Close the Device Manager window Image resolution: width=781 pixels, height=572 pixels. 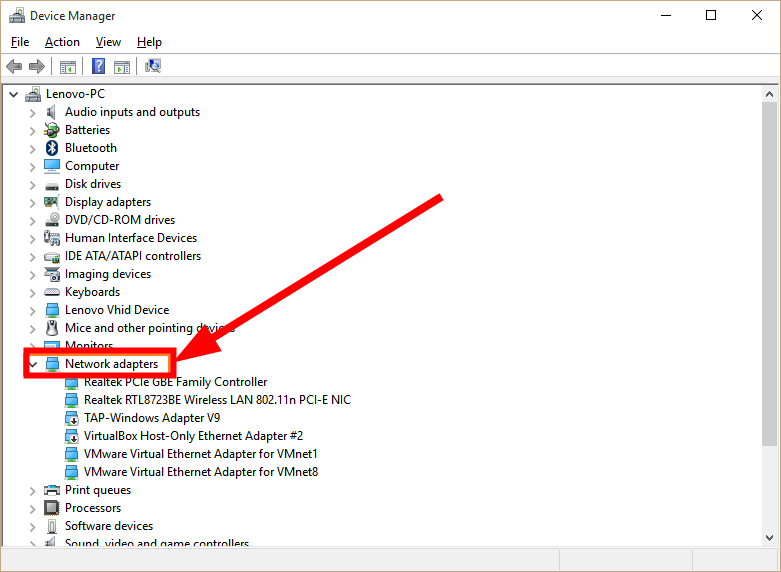click(757, 15)
